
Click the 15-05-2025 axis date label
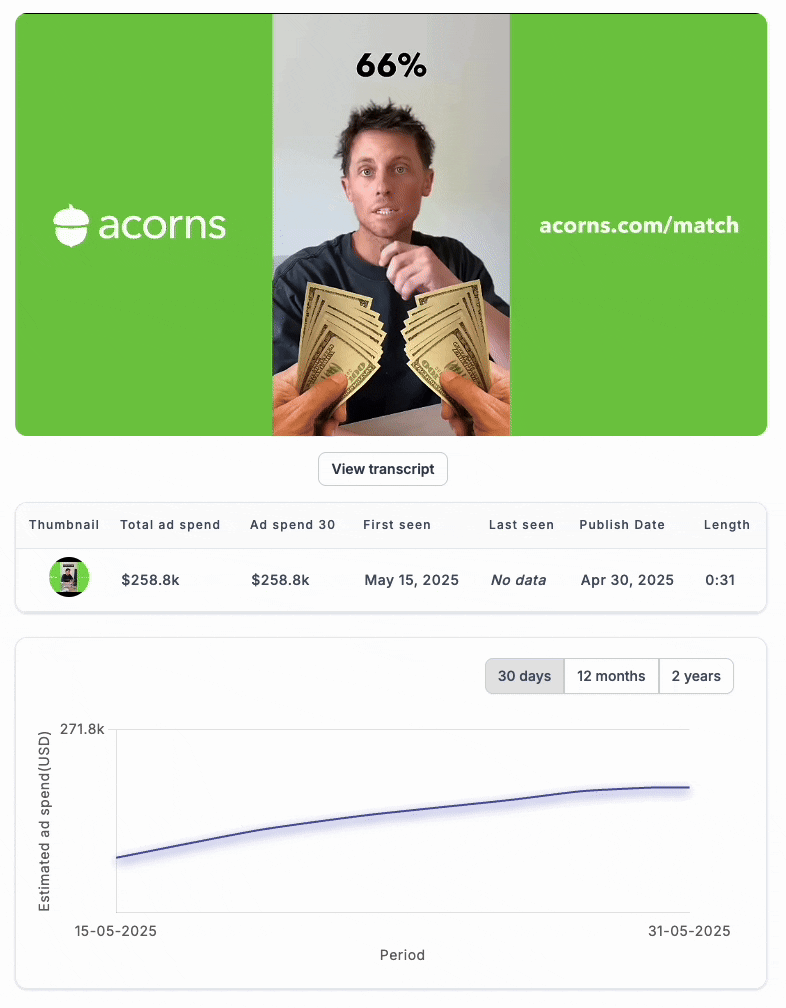coord(116,931)
